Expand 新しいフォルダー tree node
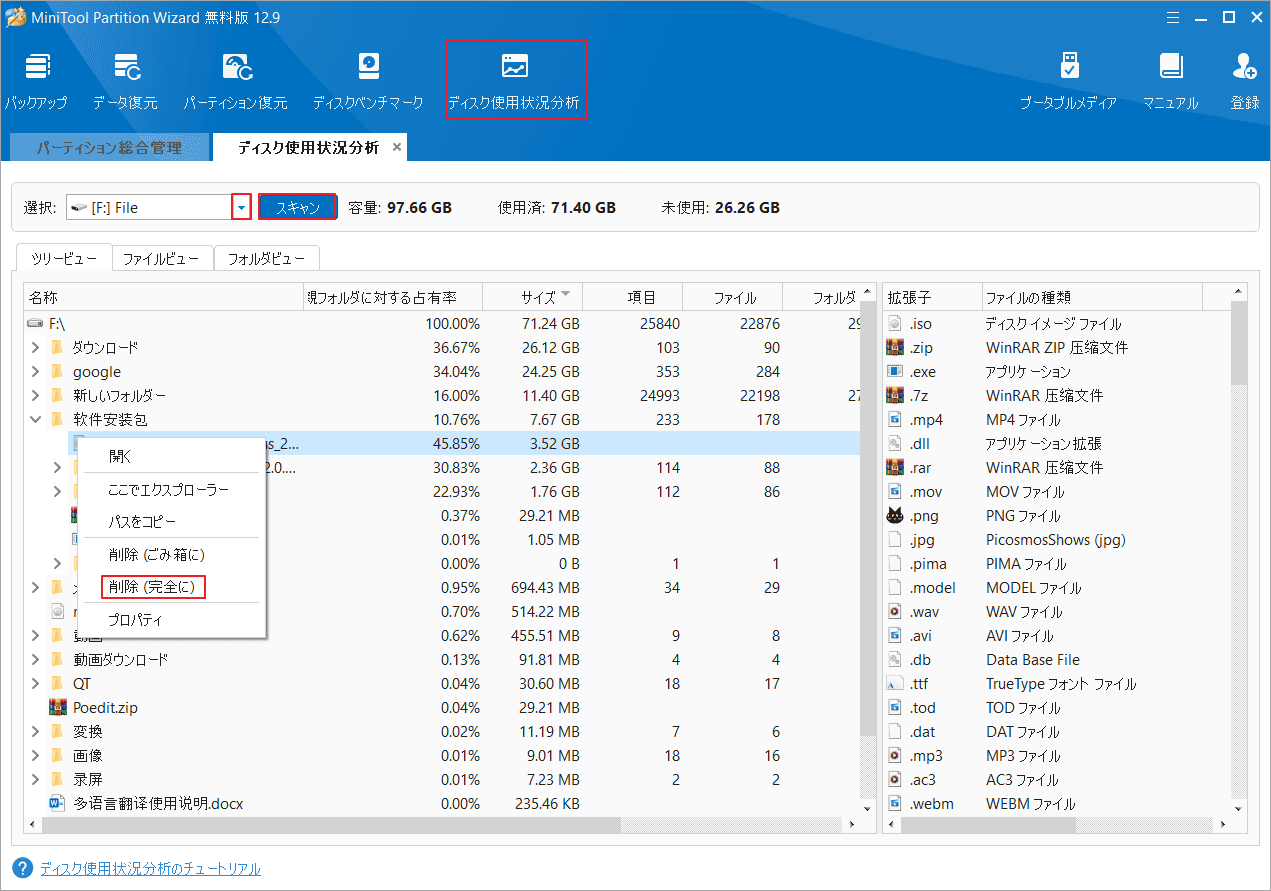Viewport: 1271px width, 891px height. coord(35,396)
